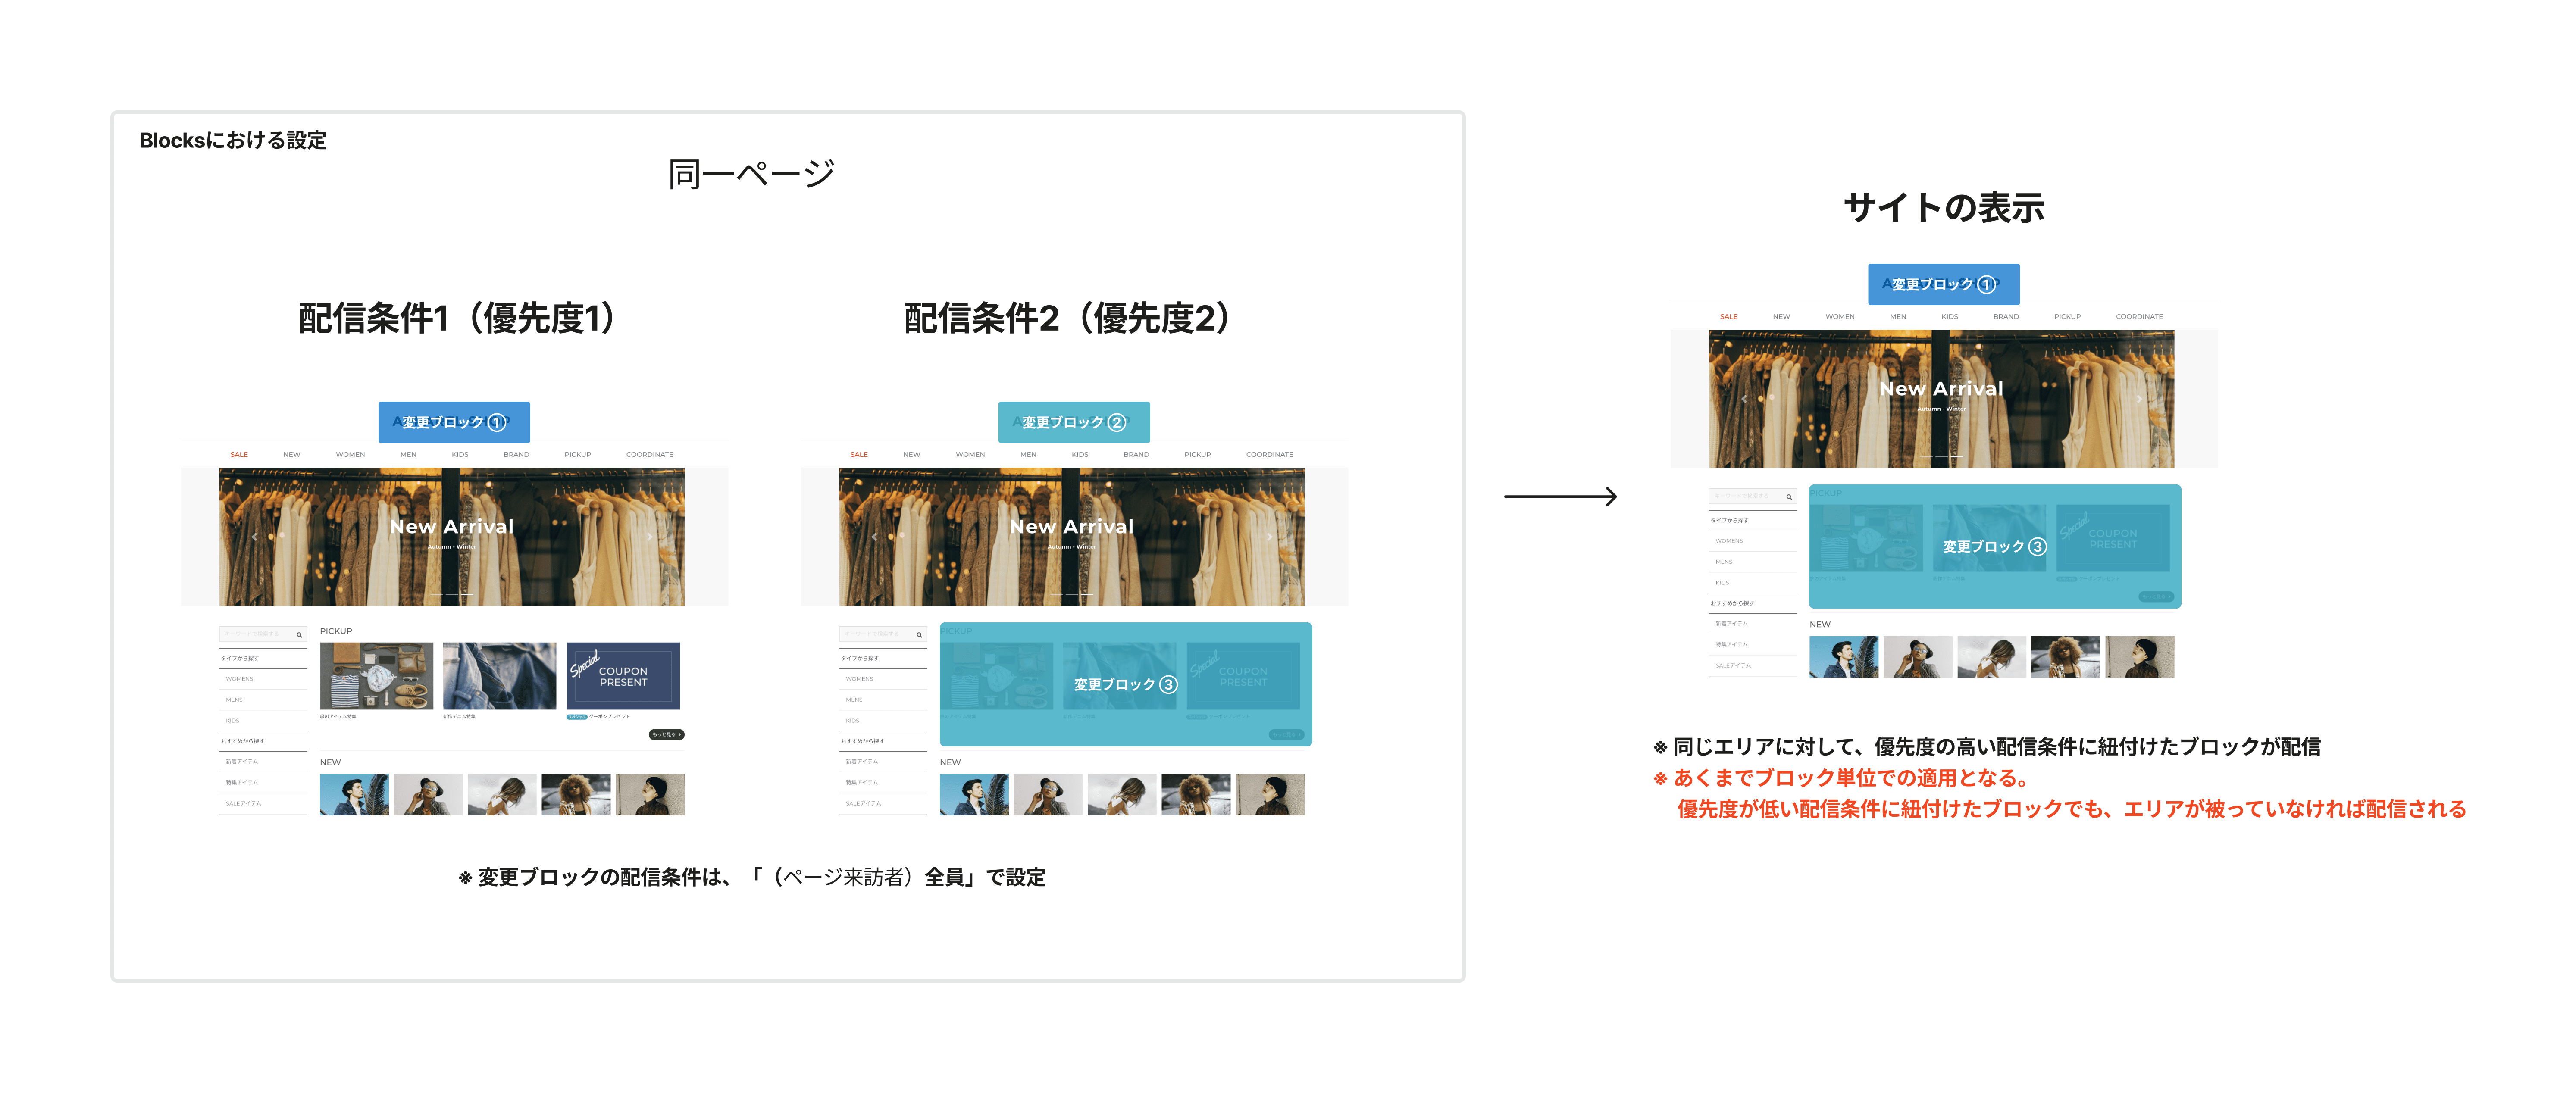This screenshot has height=1093, width=2576.
Task: Open Coupon Present thumbnail in 配信条件1 mockup
Action: [x=623, y=676]
